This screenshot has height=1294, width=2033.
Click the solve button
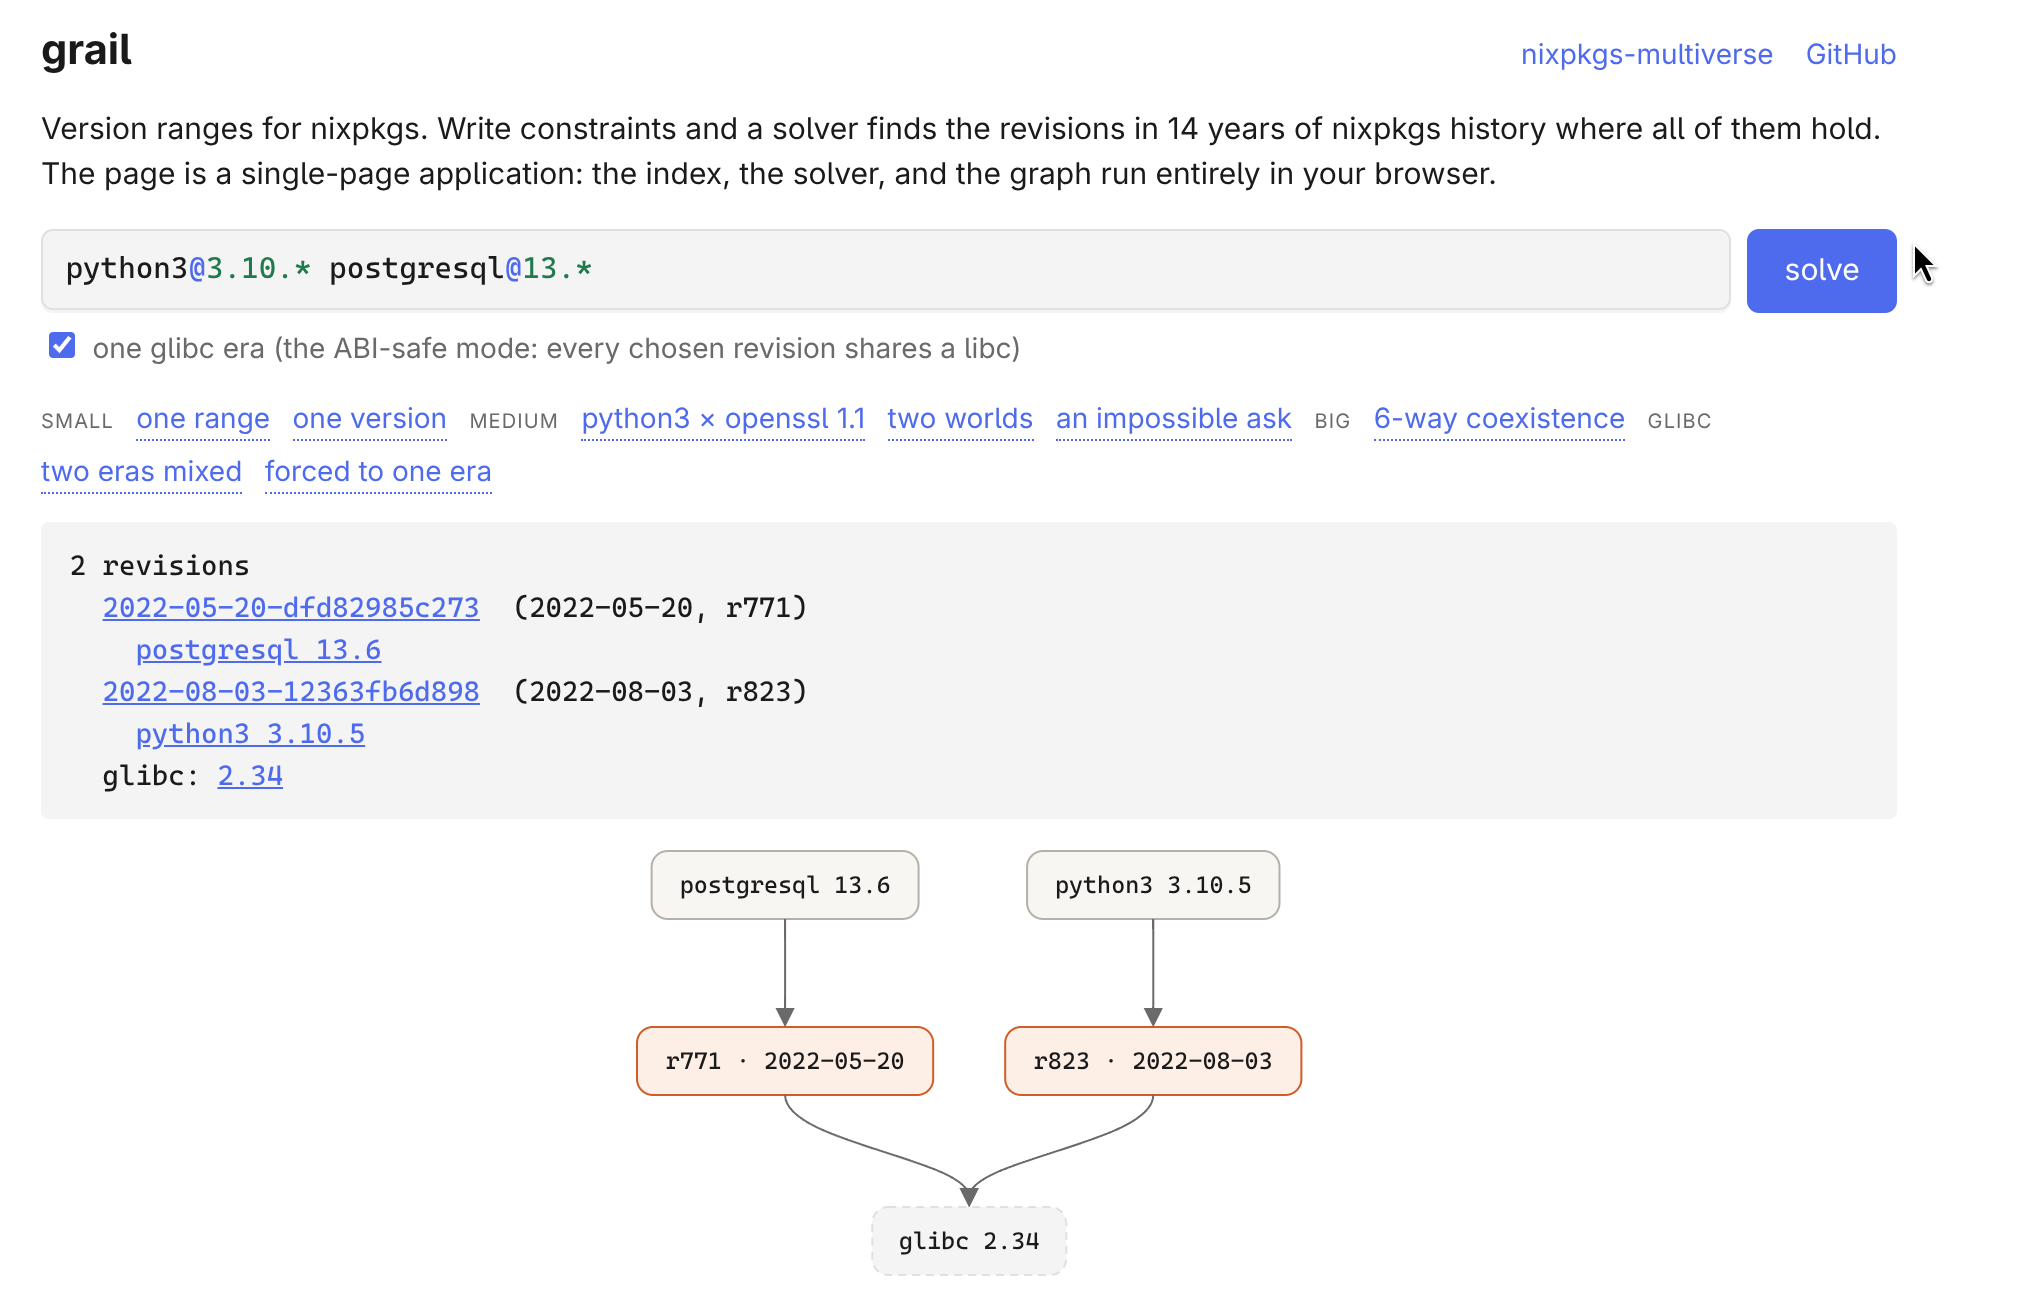pyautogui.click(x=1820, y=270)
